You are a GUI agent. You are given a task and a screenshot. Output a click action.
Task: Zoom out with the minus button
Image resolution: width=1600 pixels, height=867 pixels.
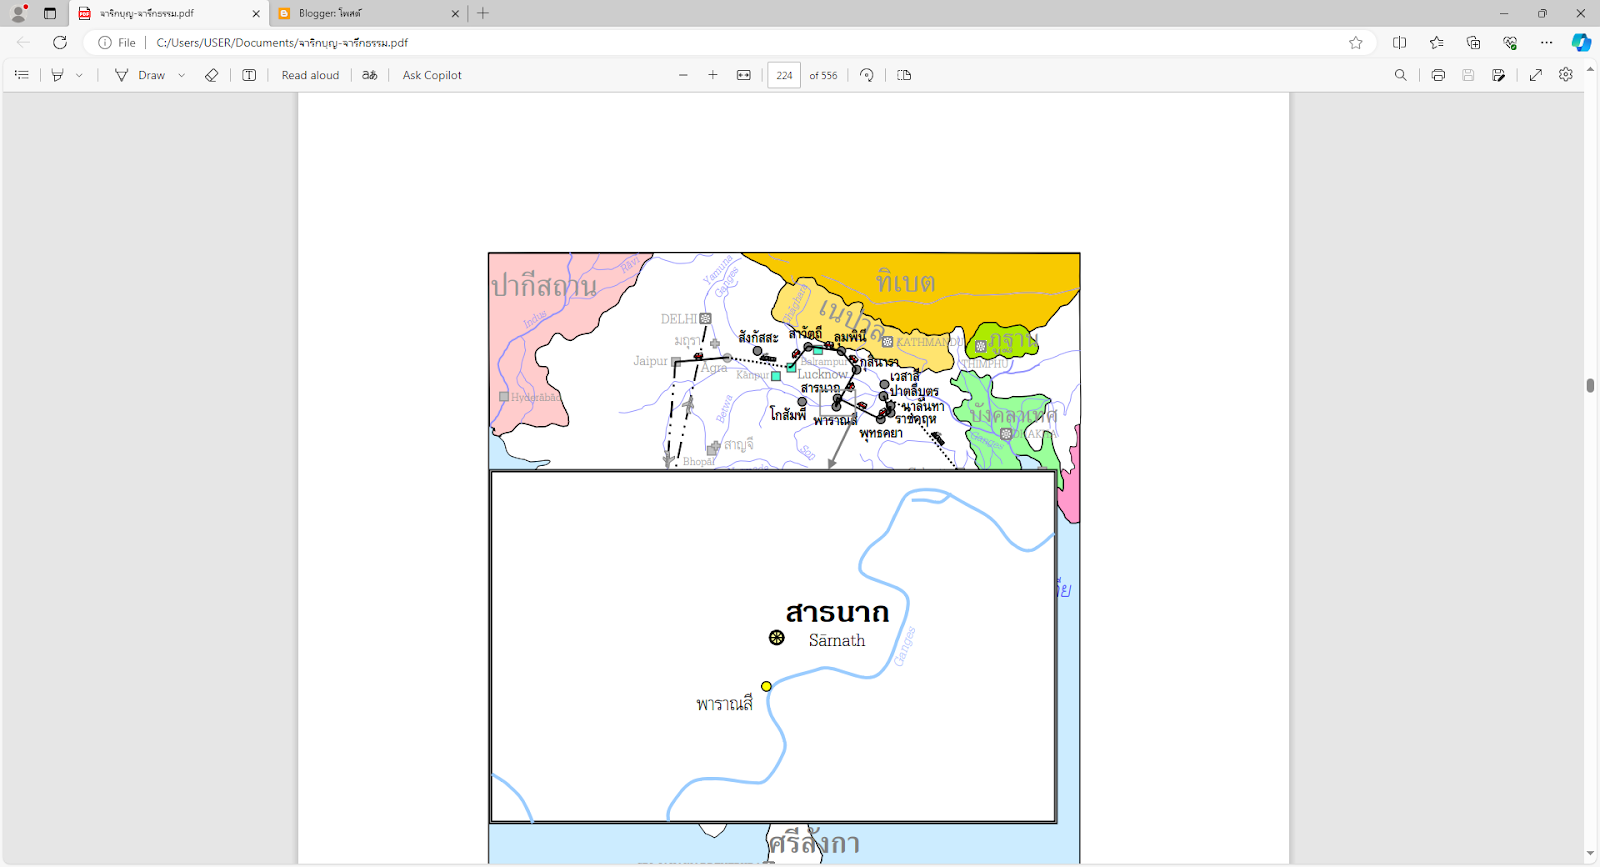click(x=683, y=75)
